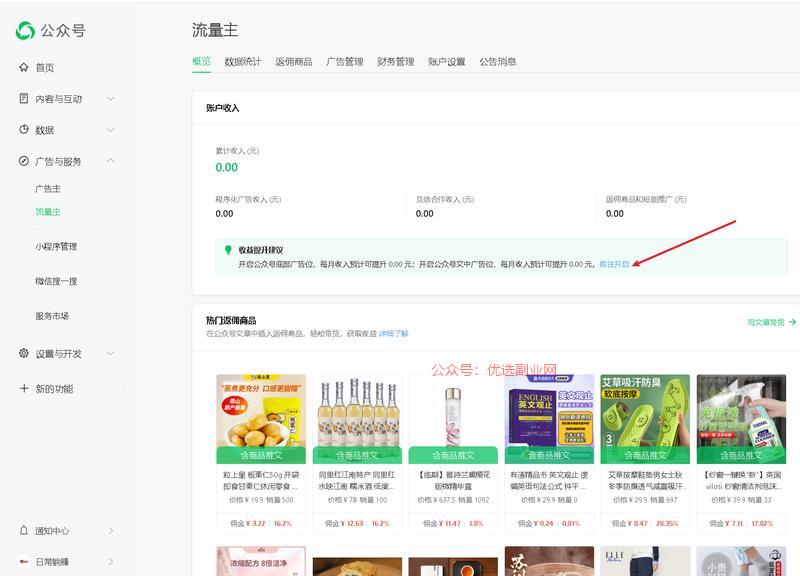Click 含商品推文 on the vilosi card
The width and height of the screenshot is (800, 576).
741,455
